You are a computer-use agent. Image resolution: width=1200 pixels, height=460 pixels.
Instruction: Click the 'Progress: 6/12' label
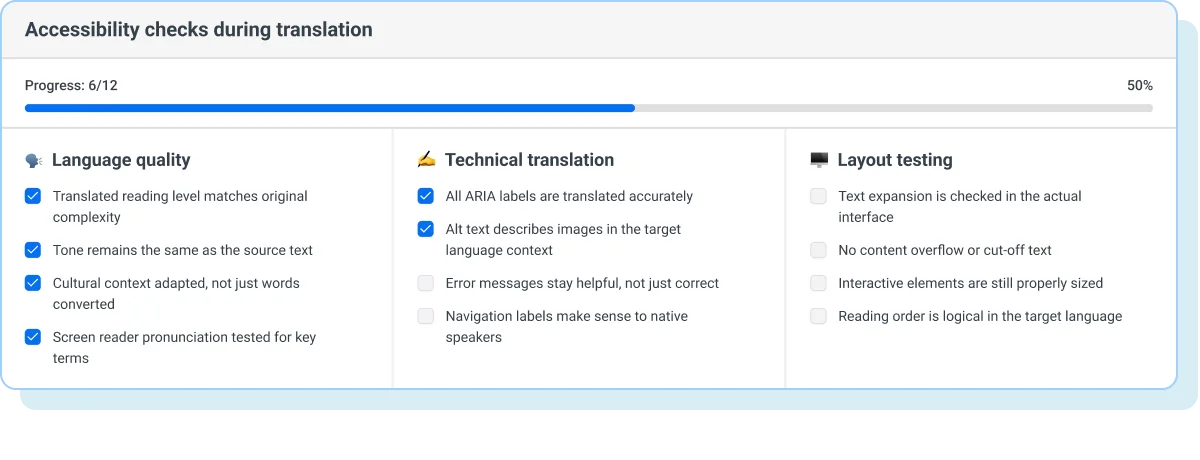click(x=71, y=86)
